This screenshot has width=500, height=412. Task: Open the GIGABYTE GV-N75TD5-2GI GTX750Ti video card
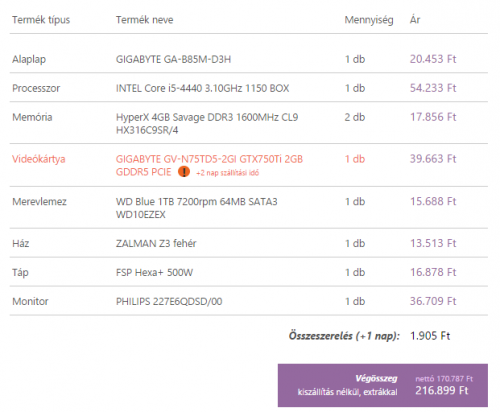tap(209, 165)
